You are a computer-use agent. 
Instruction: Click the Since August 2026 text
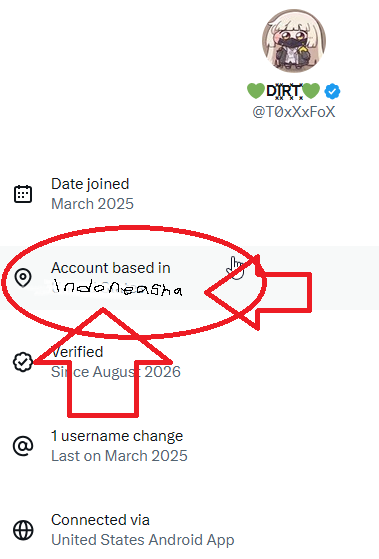116,372
